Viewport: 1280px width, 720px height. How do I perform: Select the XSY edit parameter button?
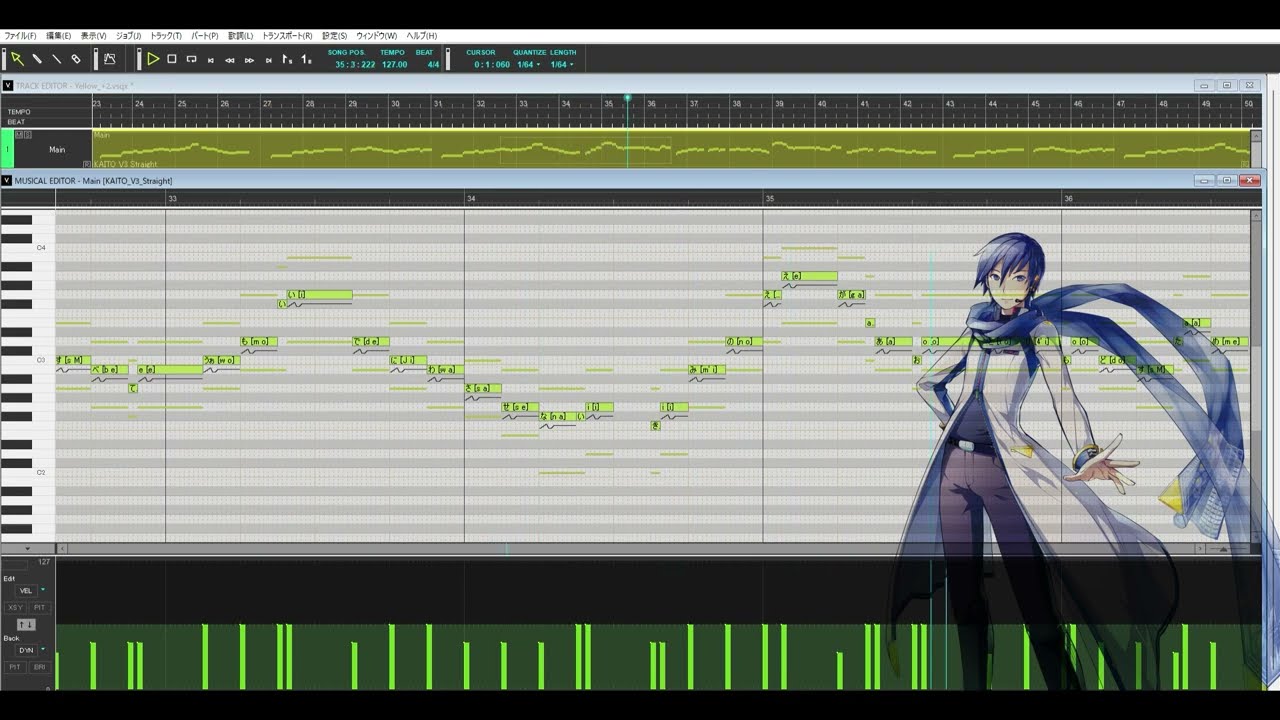[x=16, y=607]
